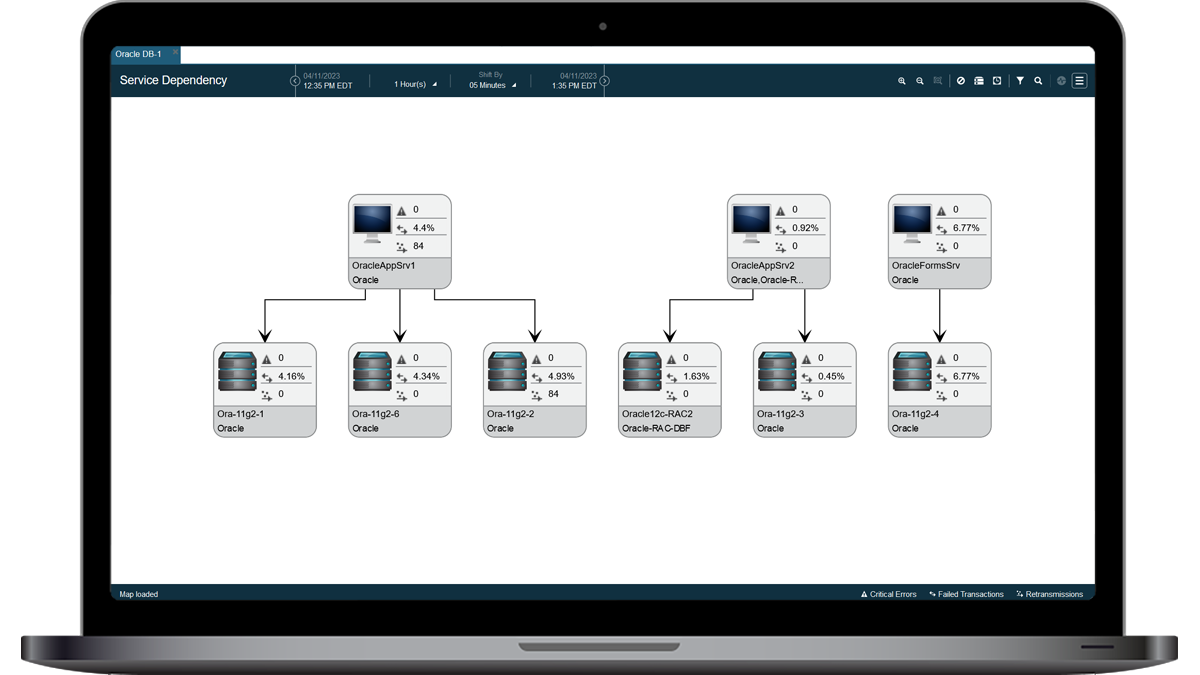This screenshot has width=1200, height=675.
Task: Expand the 1 Hour(s) duration dropdown
Action: [x=416, y=85]
